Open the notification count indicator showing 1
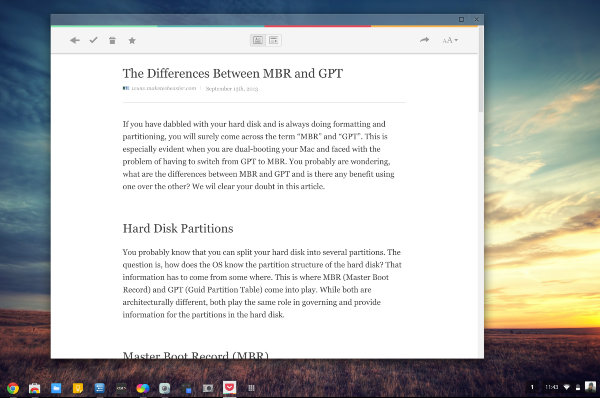Image resolution: width=600 pixels, height=398 pixels. tap(532, 387)
